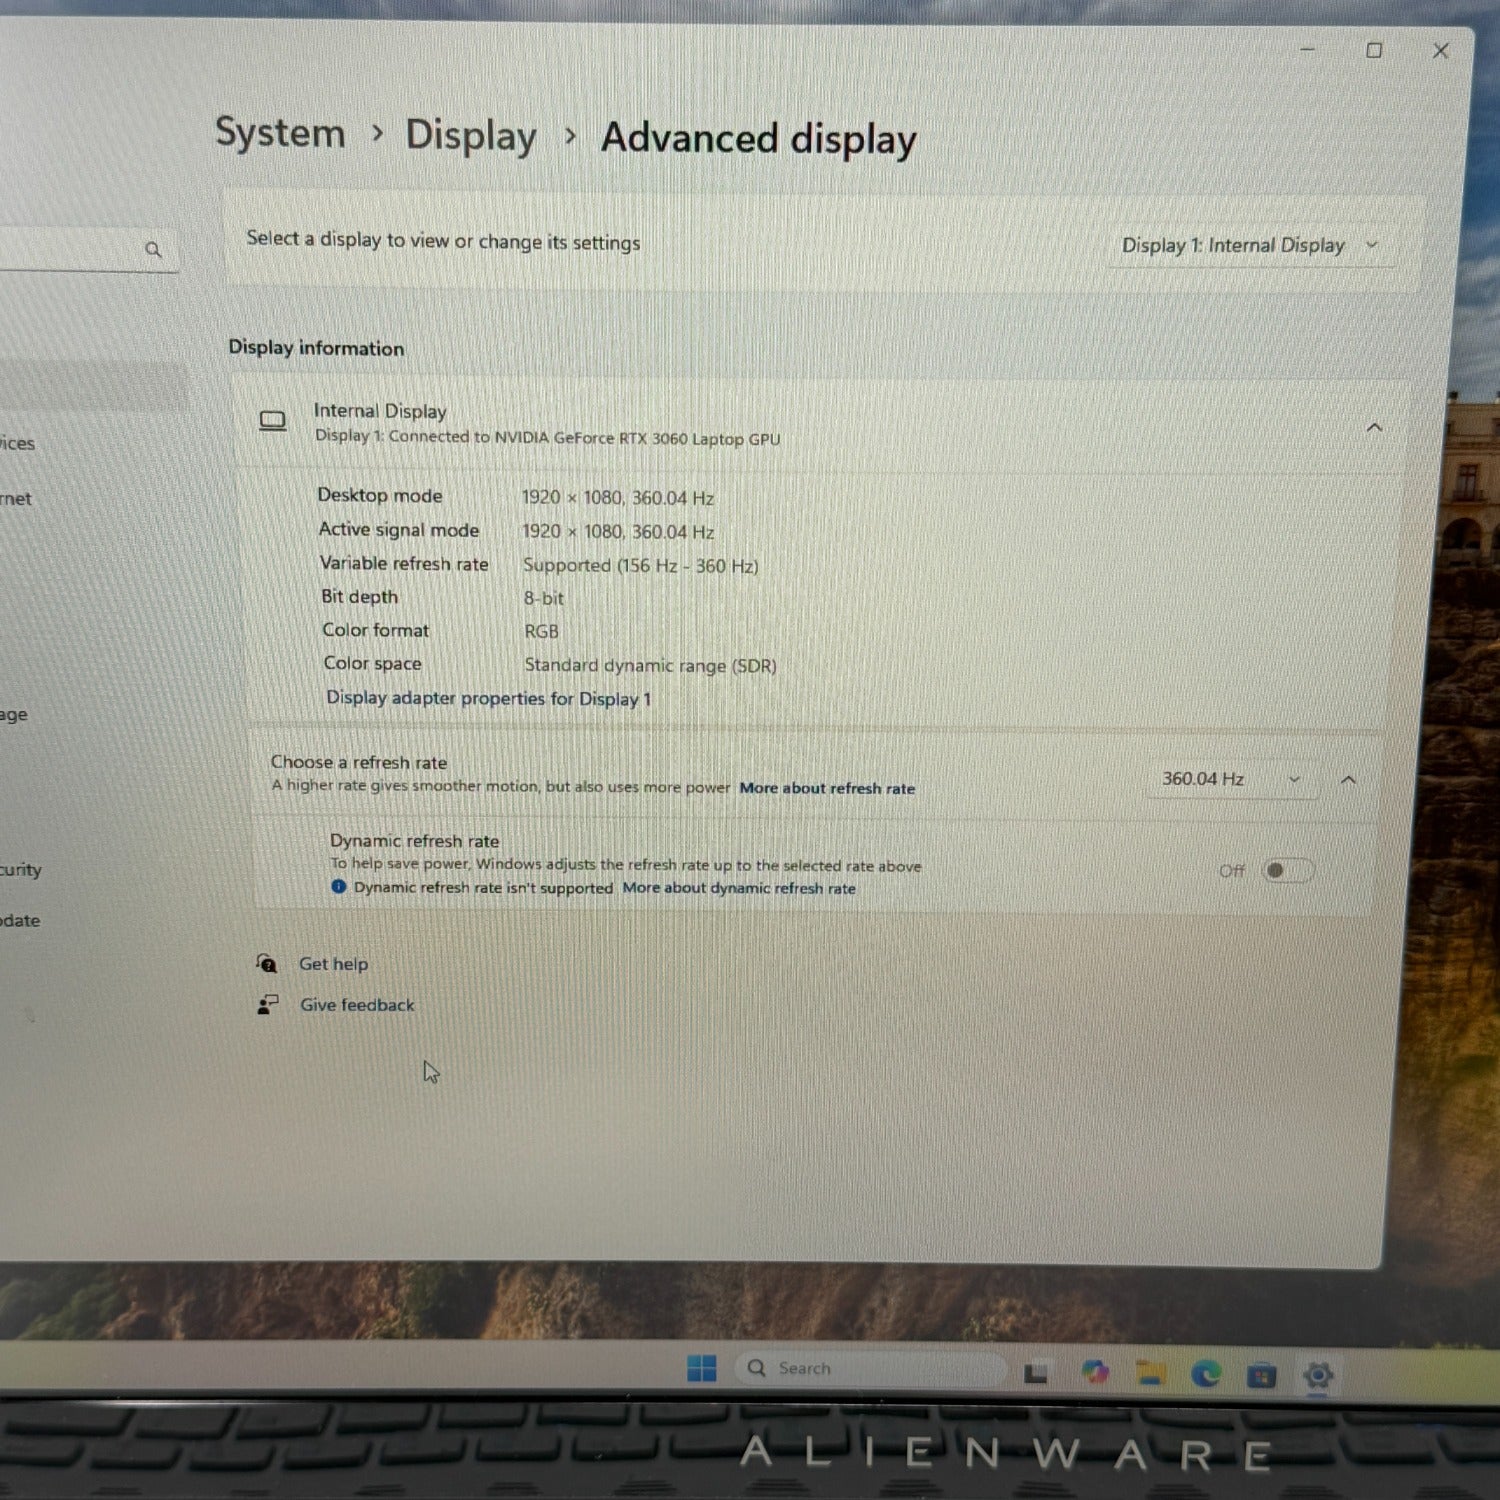This screenshot has width=1500, height=1500.
Task: Open the 360.04 Hz refresh rate dropdown
Action: (1230, 779)
